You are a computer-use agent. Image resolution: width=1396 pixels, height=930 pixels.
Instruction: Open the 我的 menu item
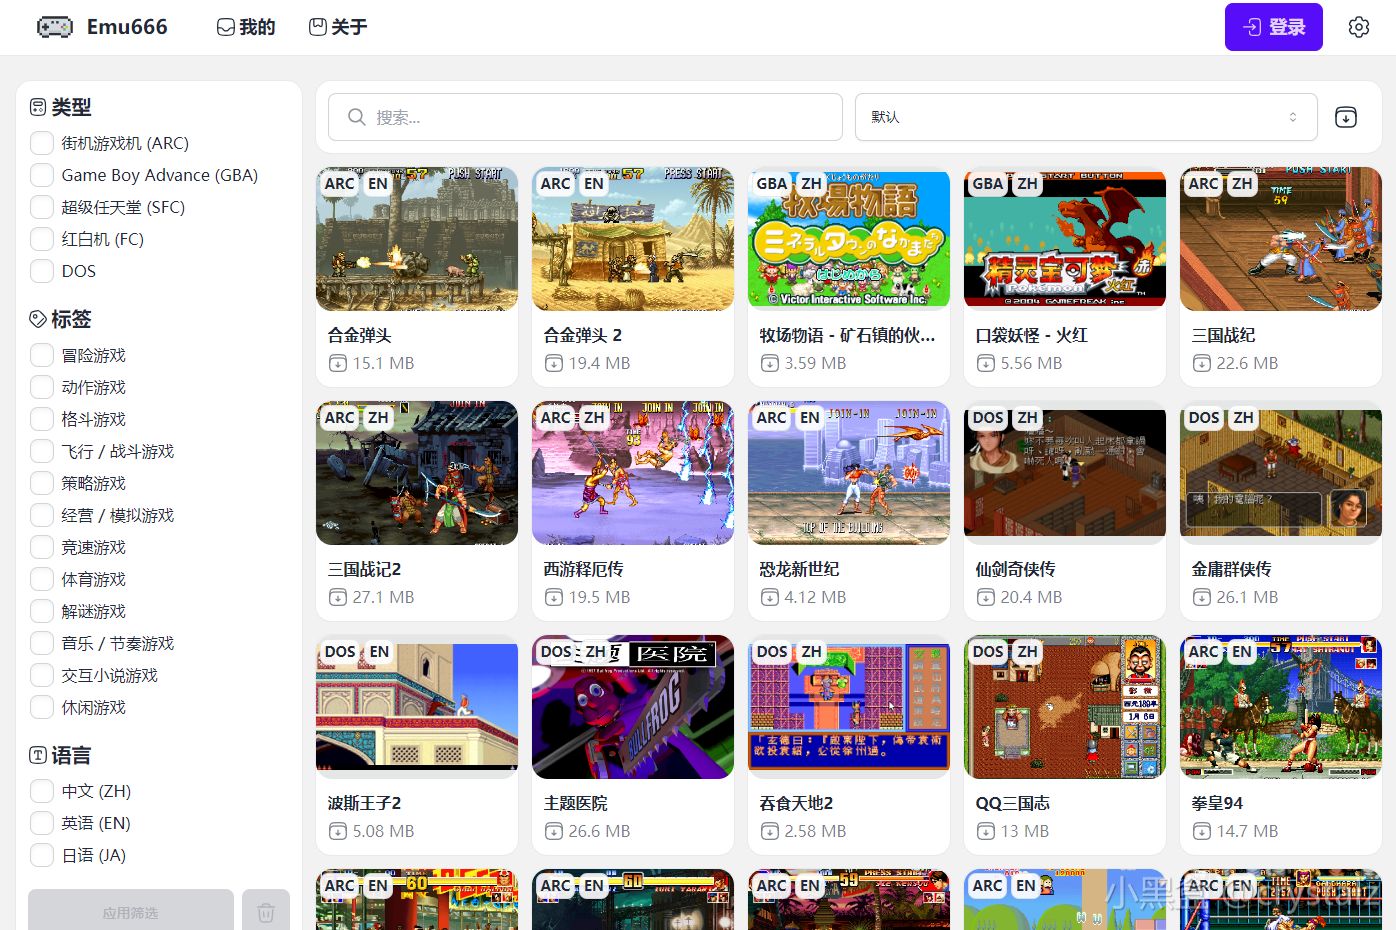tap(246, 27)
